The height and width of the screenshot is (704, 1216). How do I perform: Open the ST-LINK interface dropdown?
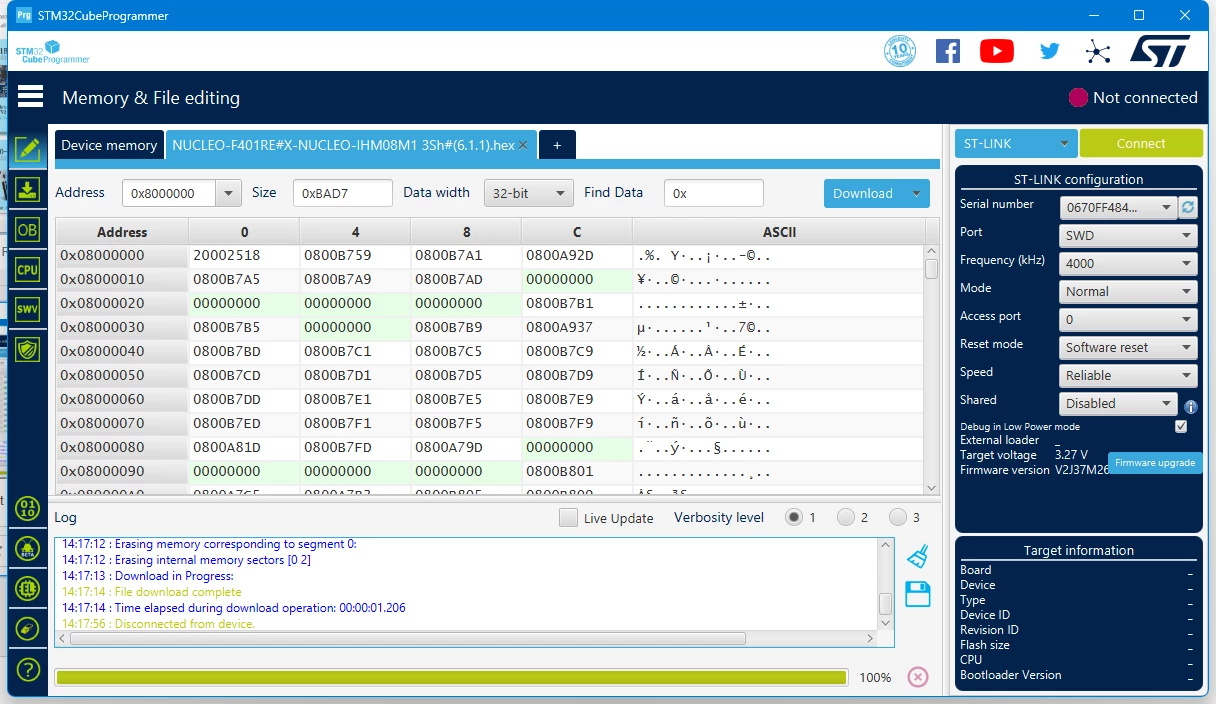pyautogui.click(x=1016, y=143)
